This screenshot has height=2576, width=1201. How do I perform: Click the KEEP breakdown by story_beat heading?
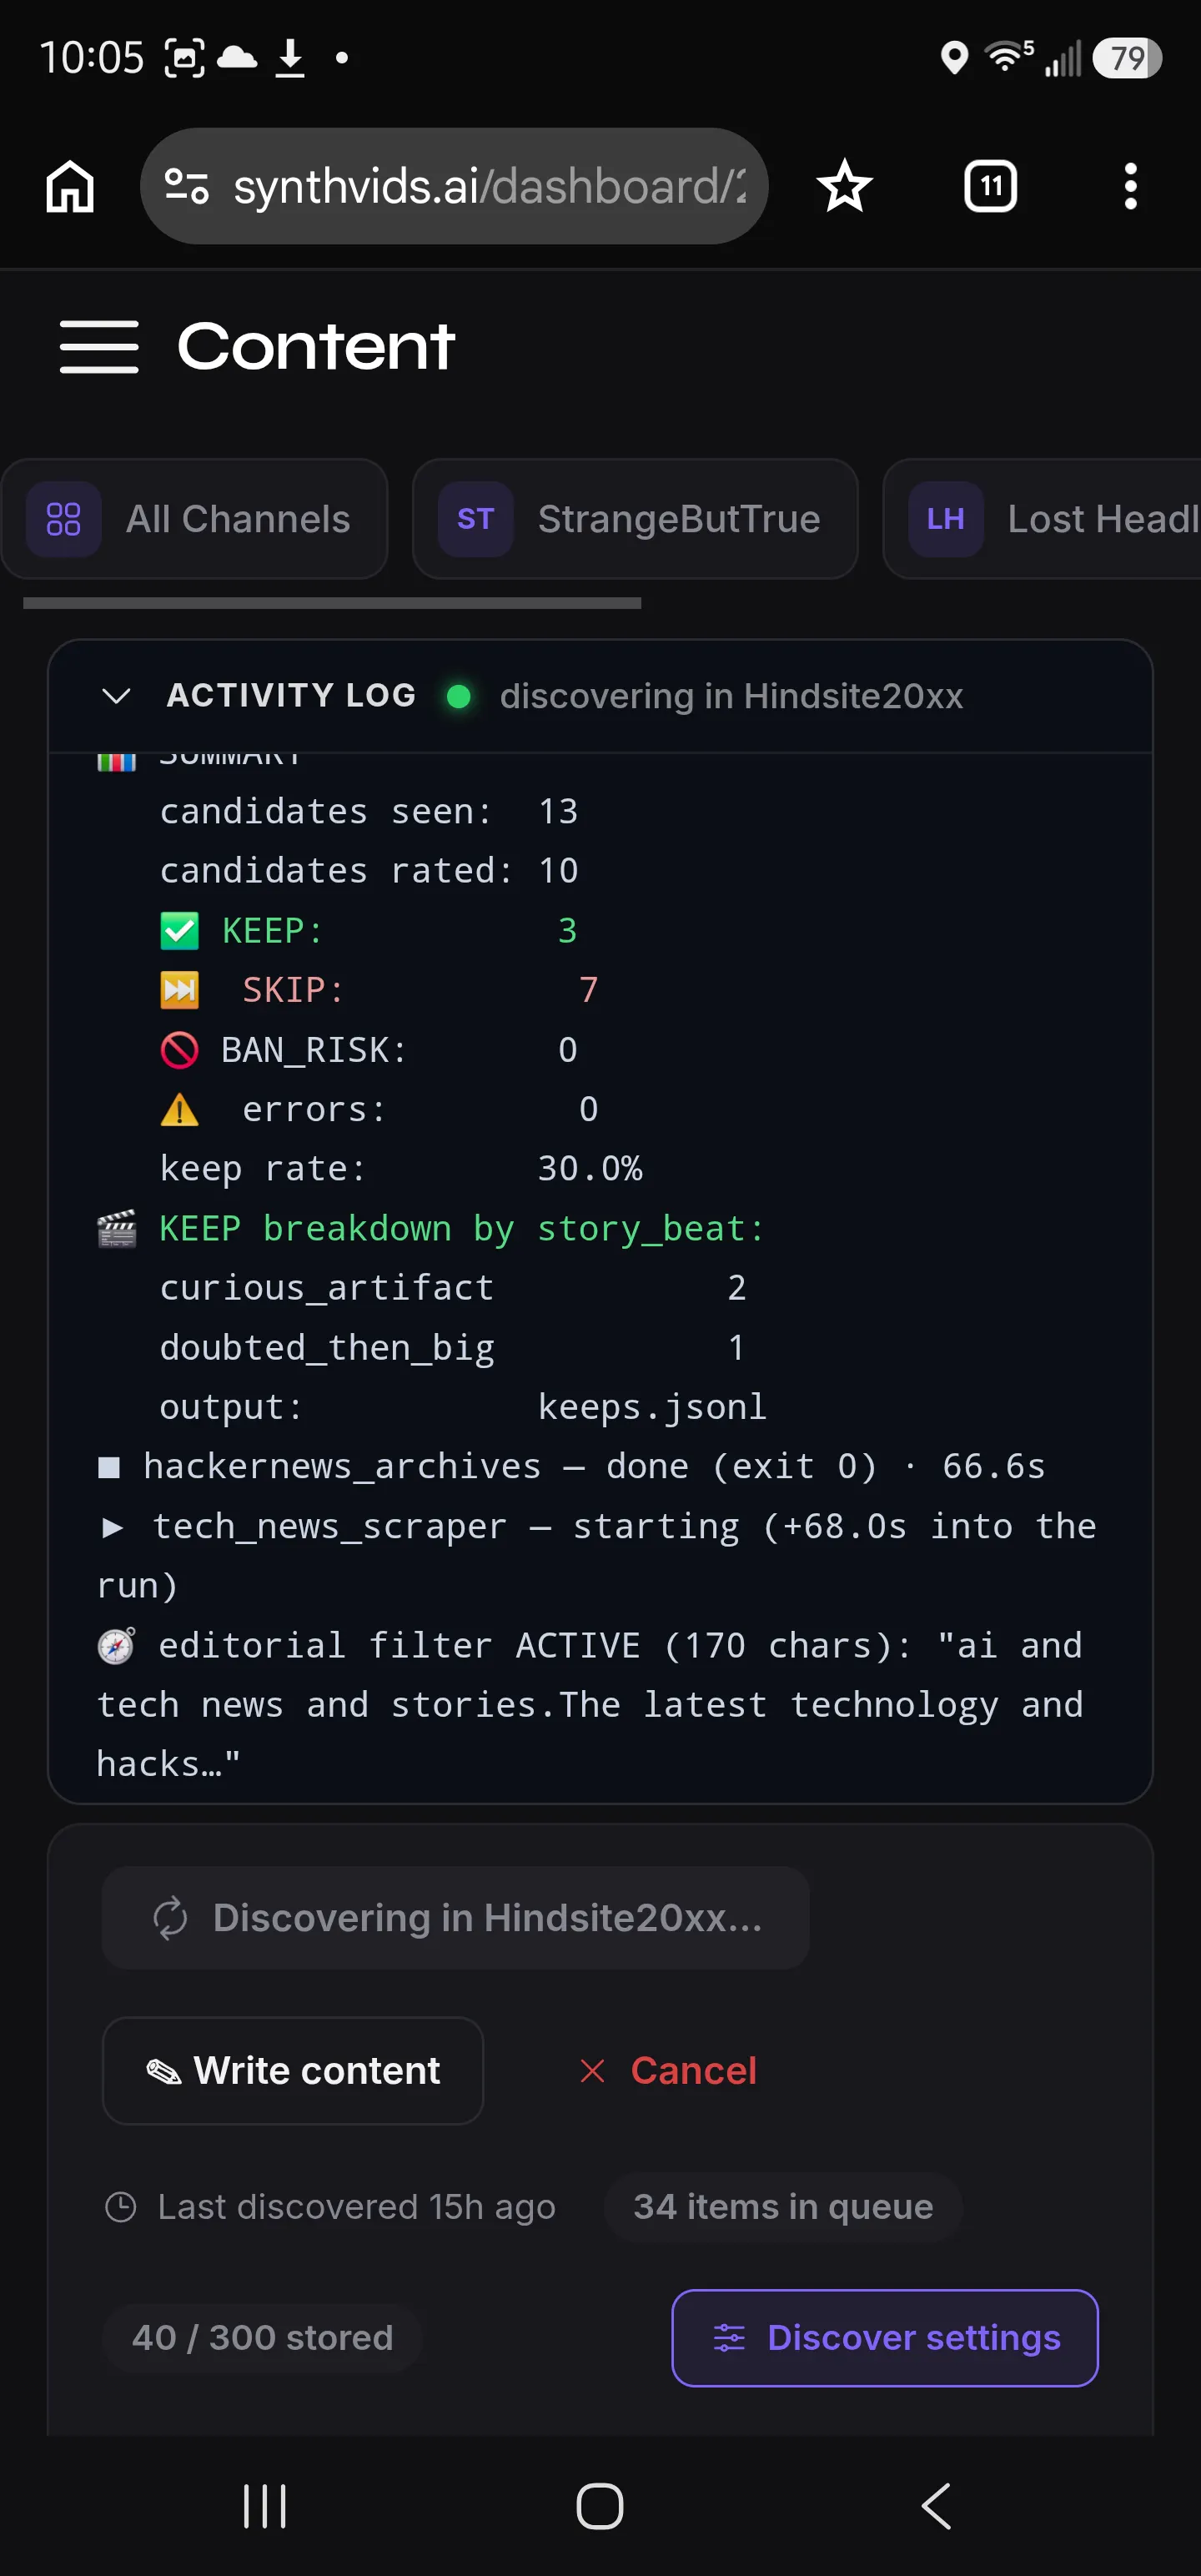[x=461, y=1228]
